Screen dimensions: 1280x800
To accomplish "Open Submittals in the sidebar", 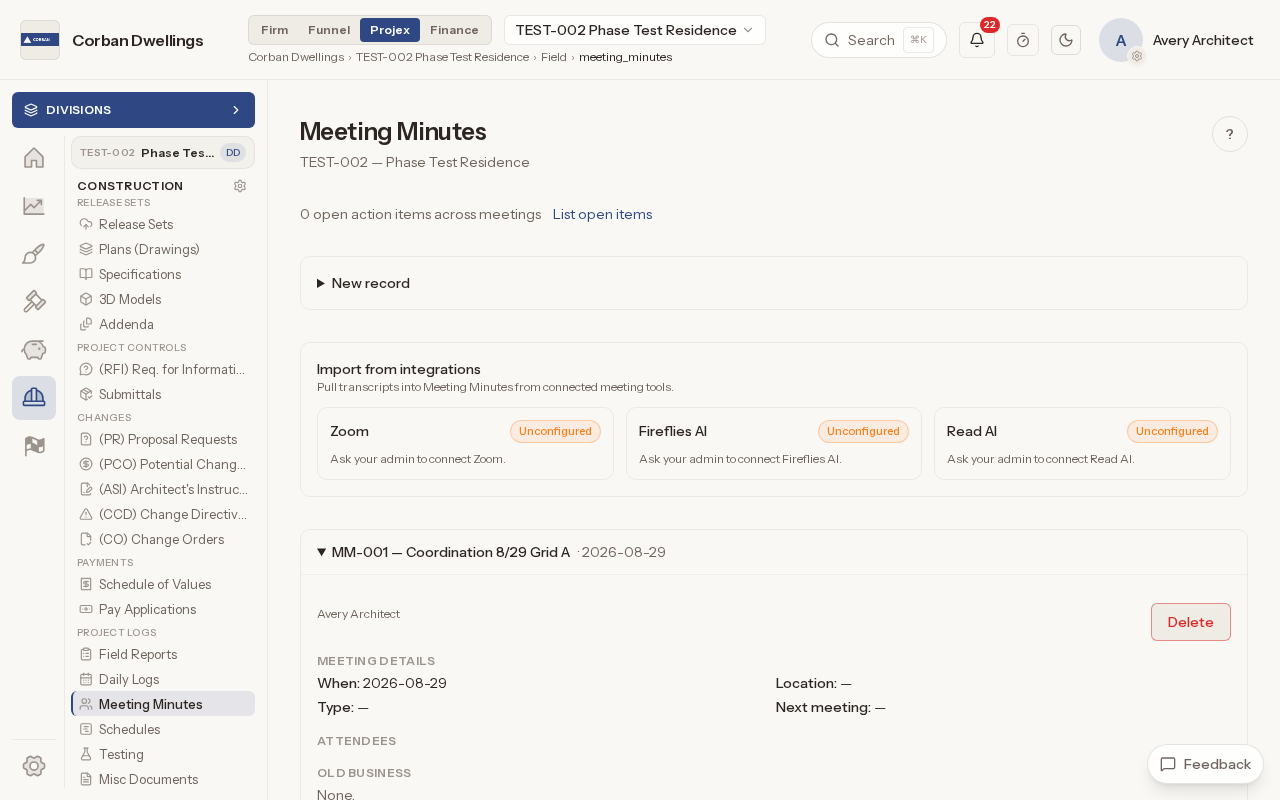I will coord(163,394).
